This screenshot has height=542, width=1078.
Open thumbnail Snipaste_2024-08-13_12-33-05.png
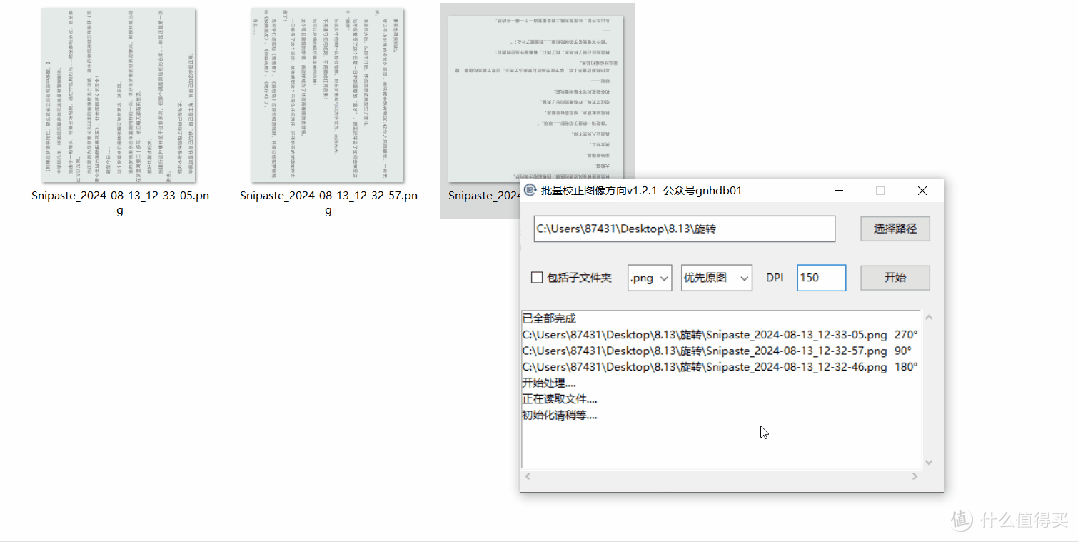(118, 96)
